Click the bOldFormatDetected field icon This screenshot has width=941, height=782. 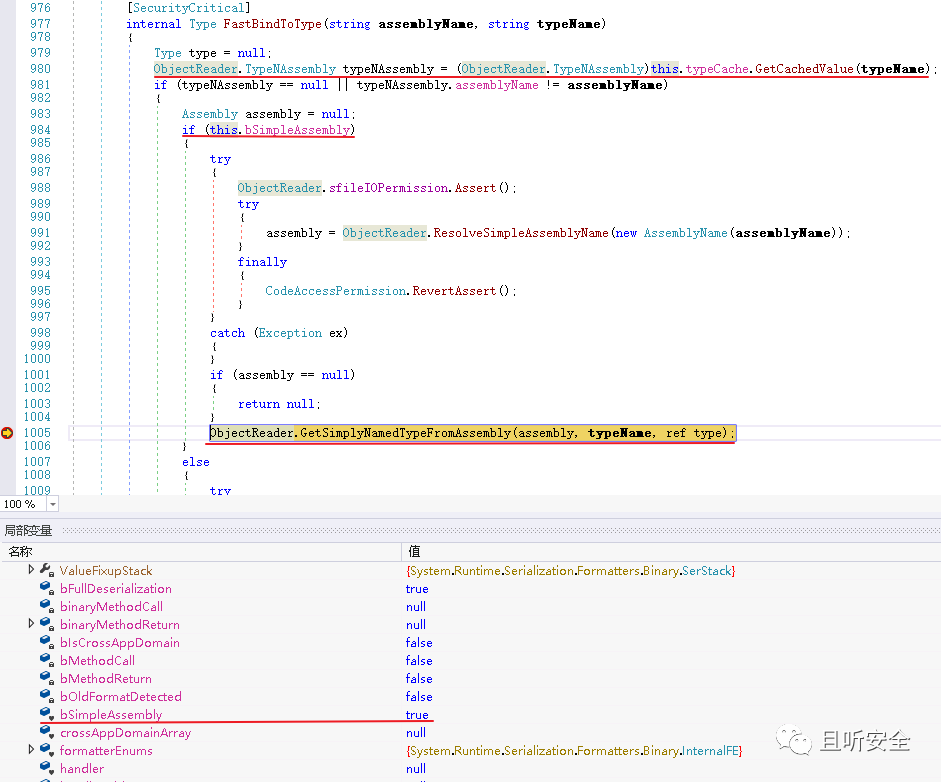47,696
